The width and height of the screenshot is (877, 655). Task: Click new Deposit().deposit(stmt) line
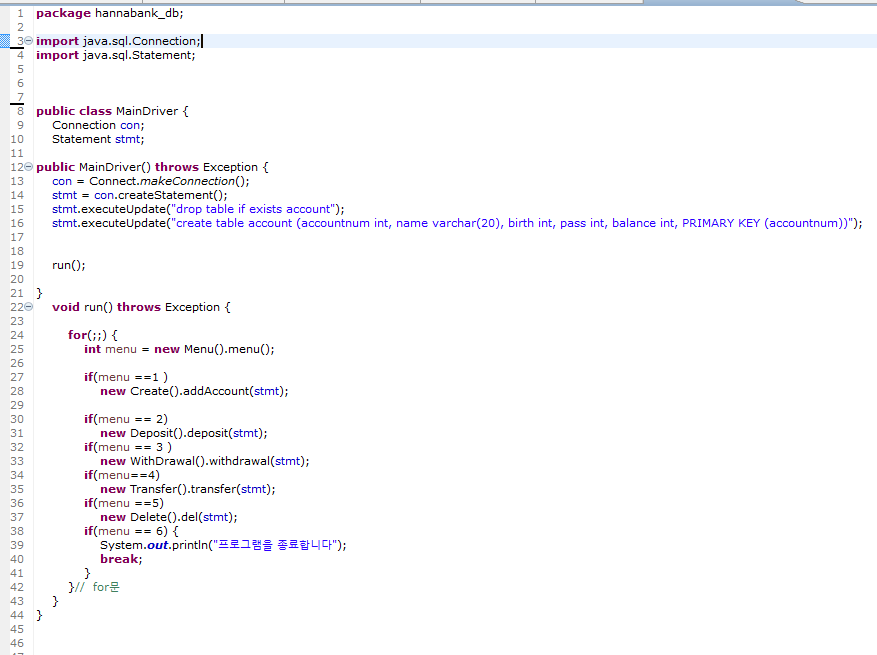tap(183, 433)
